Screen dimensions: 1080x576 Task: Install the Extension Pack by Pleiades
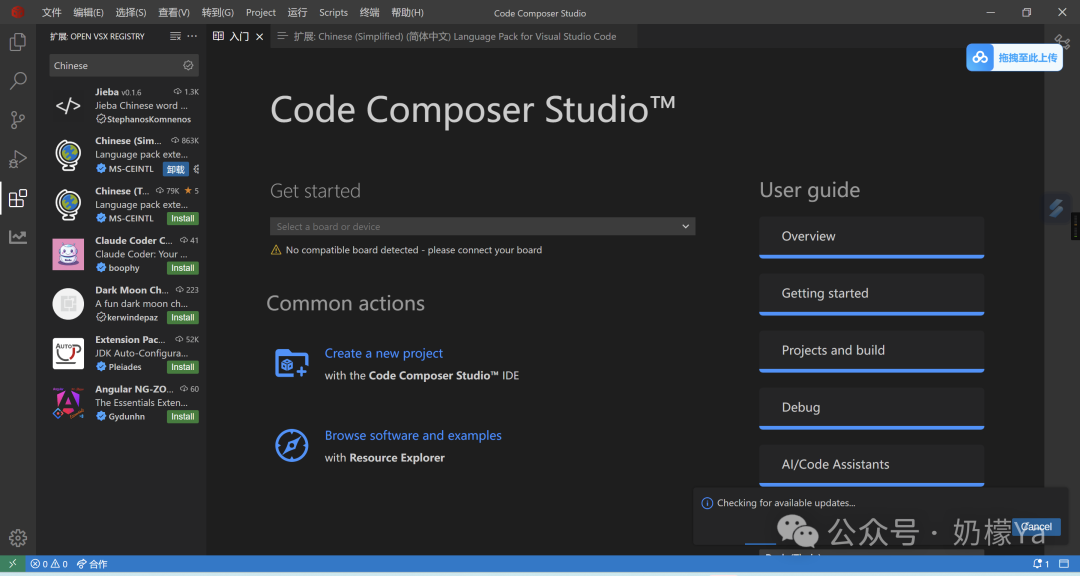point(183,367)
